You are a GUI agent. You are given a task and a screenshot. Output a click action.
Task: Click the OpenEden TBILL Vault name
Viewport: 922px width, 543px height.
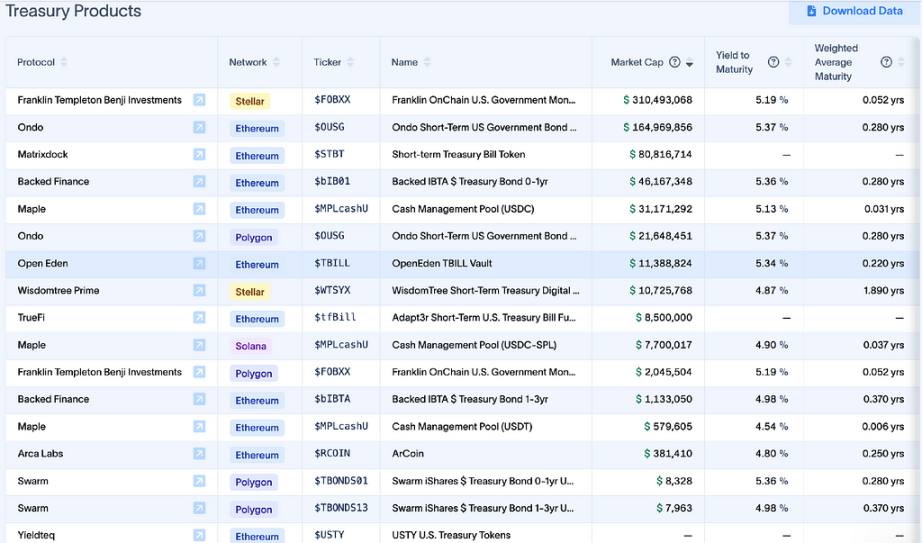(442, 263)
